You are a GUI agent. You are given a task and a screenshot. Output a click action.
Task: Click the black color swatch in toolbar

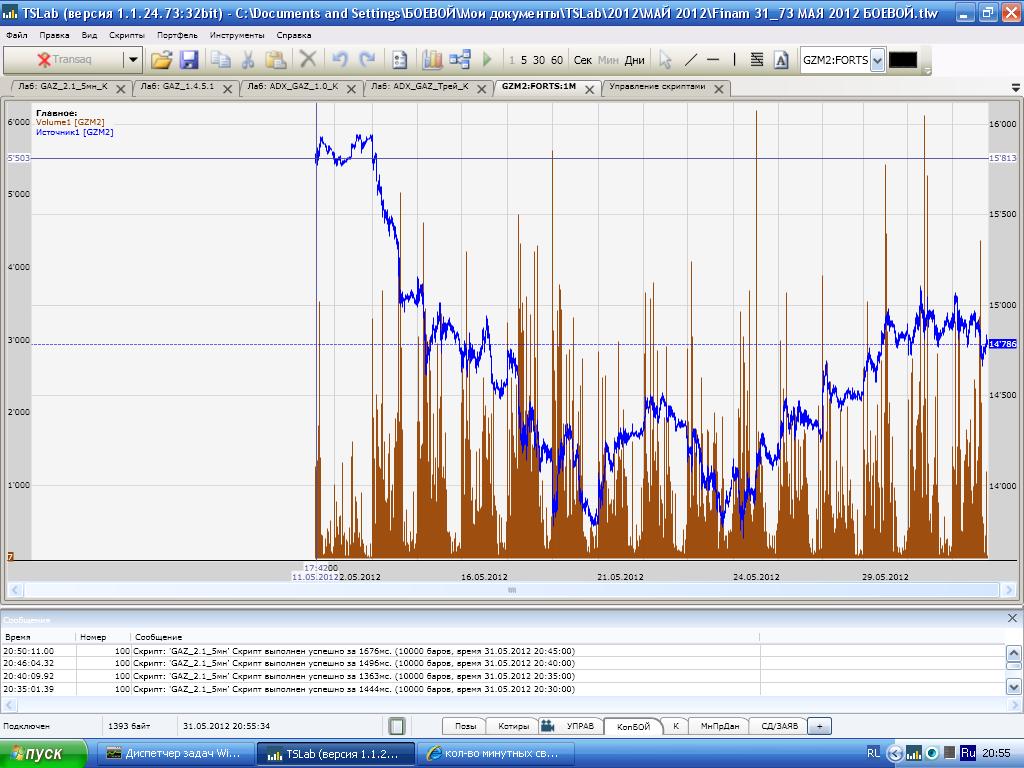coord(902,60)
